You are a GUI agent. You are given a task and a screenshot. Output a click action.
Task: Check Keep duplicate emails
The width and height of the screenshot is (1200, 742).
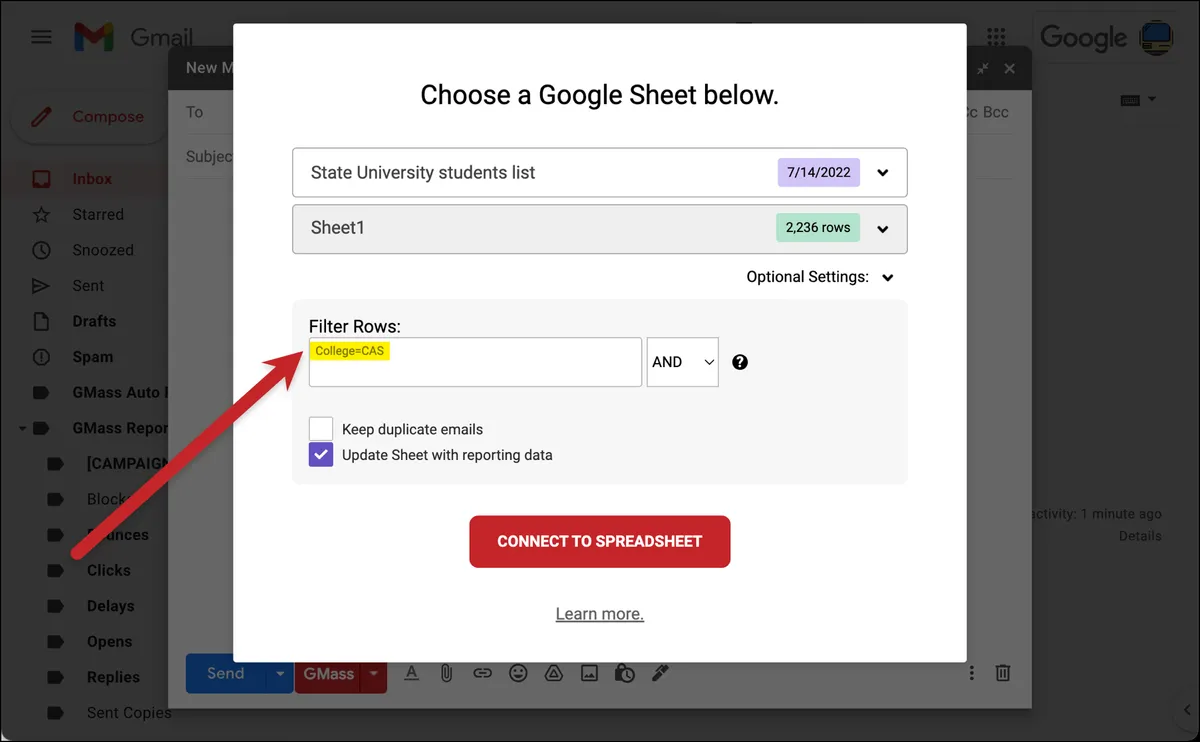(321, 429)
